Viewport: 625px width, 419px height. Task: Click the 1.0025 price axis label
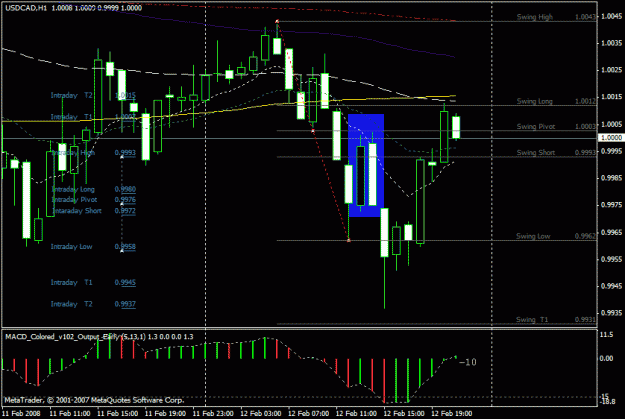tap(611, 70)
